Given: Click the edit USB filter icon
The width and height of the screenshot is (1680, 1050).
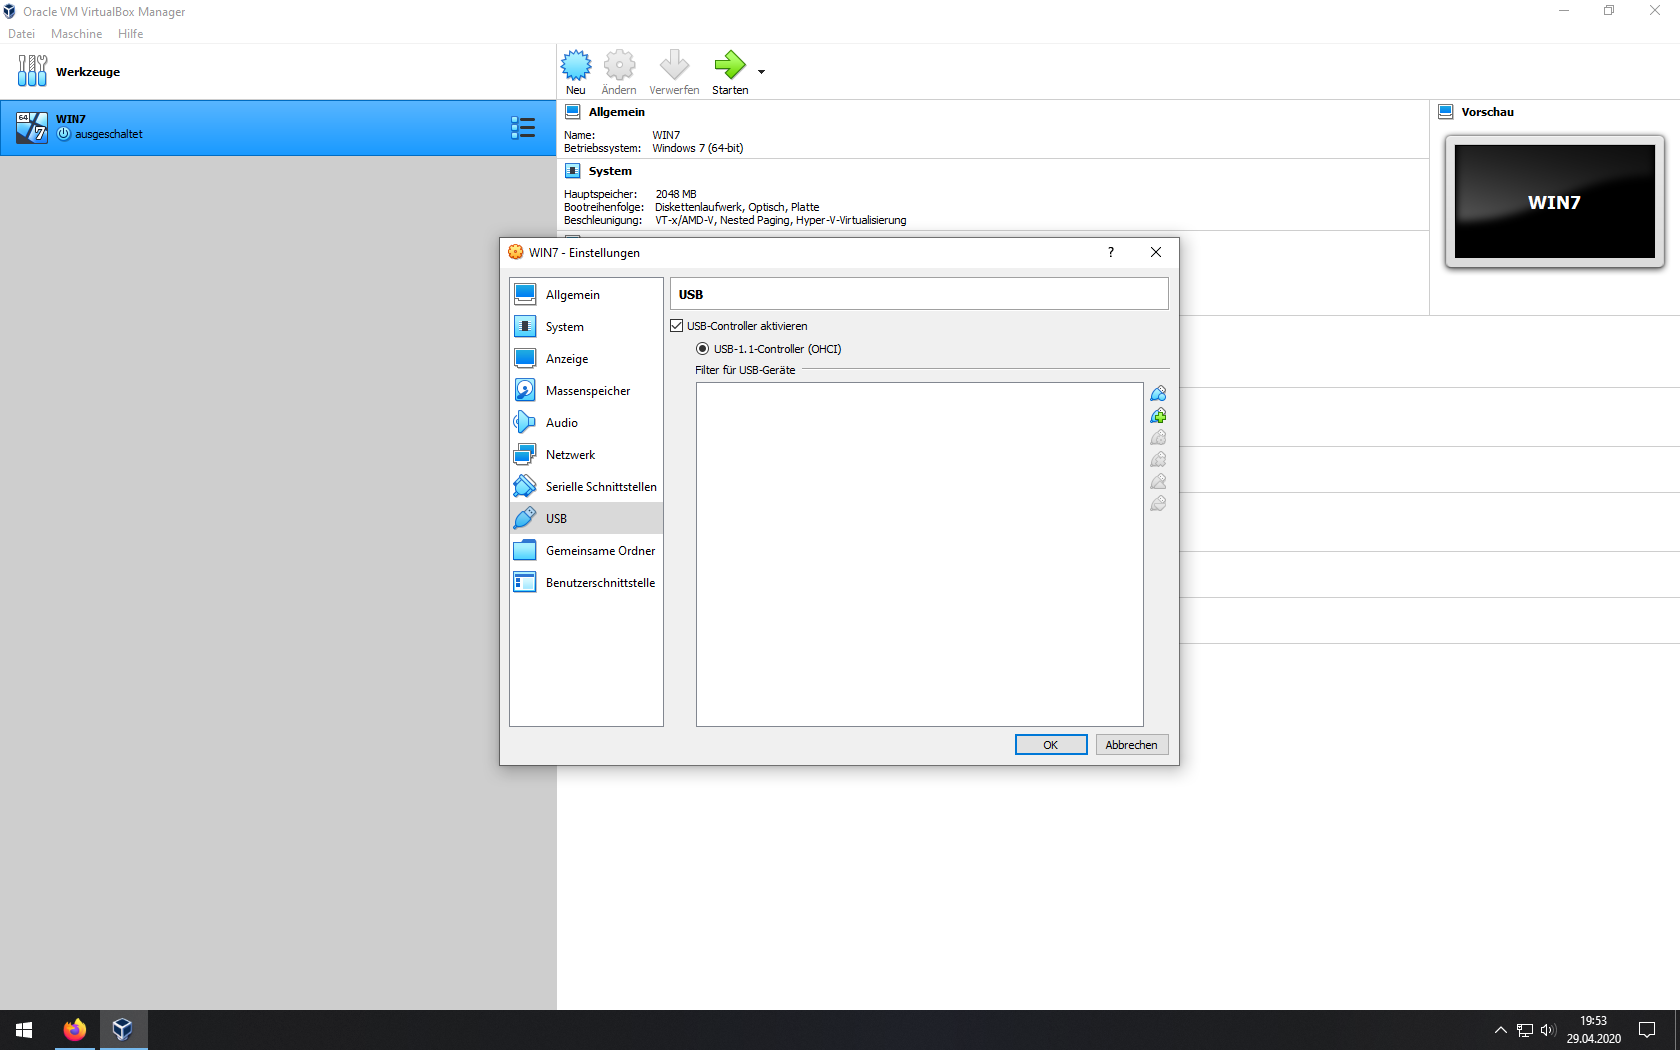Looking at the screenshot, I should (x=1158, y=438).
